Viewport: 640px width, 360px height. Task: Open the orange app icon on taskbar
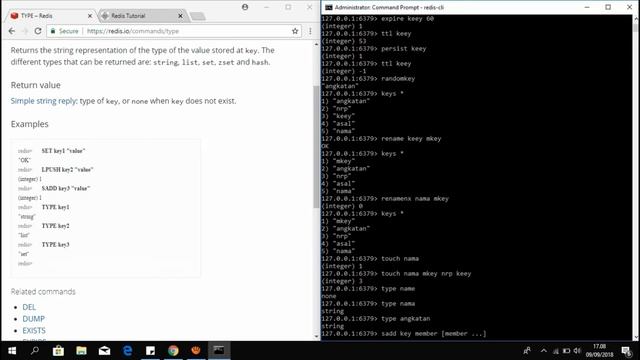point(196,350)
